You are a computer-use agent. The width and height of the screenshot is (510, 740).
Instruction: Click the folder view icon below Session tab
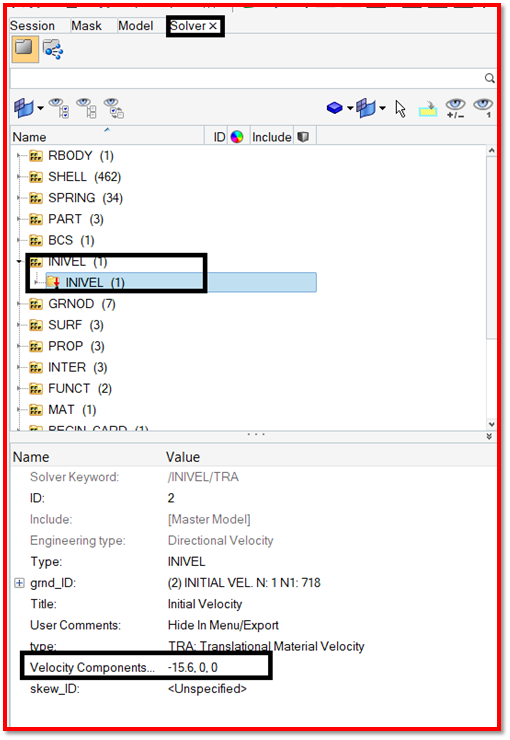click(25, 50)
